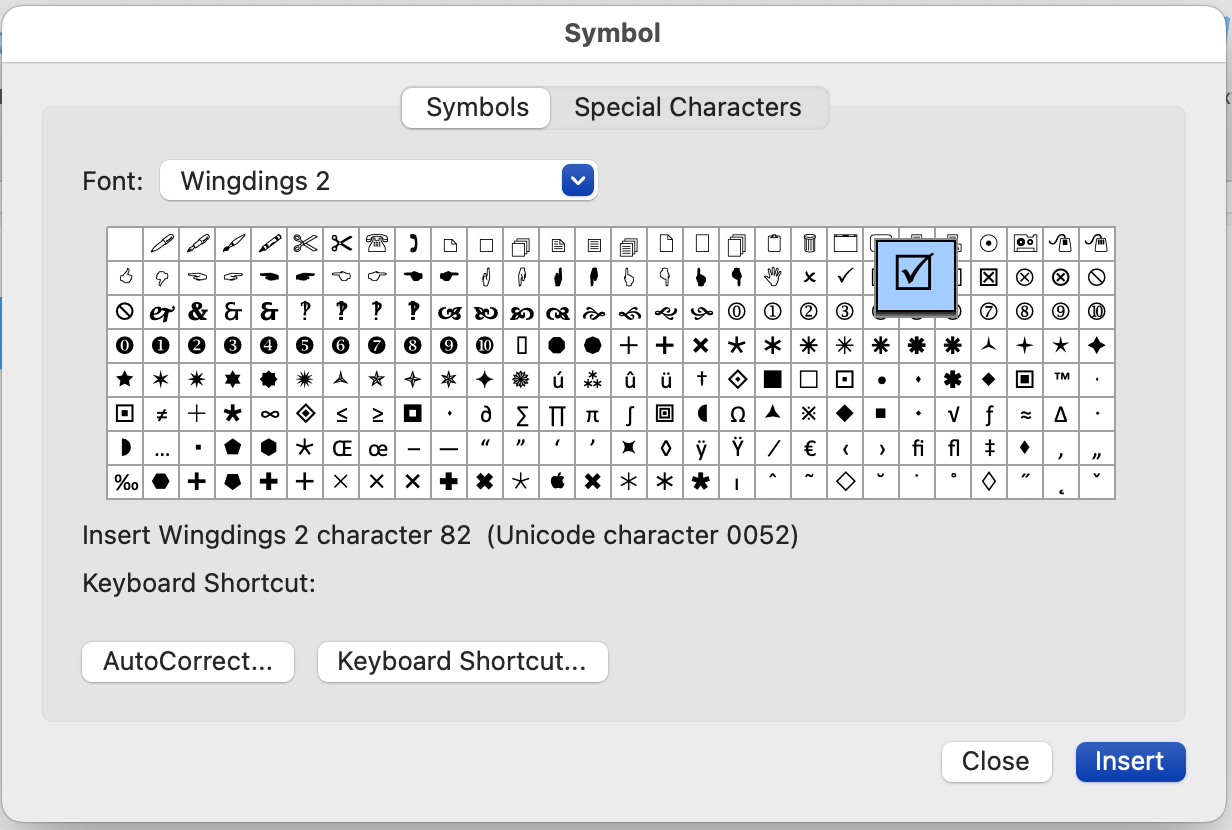This screenshot has height=830, width=1232.
Task: Click the highlighted checked-box symbol
Action: pyautogui.click(x=914, y=277)
